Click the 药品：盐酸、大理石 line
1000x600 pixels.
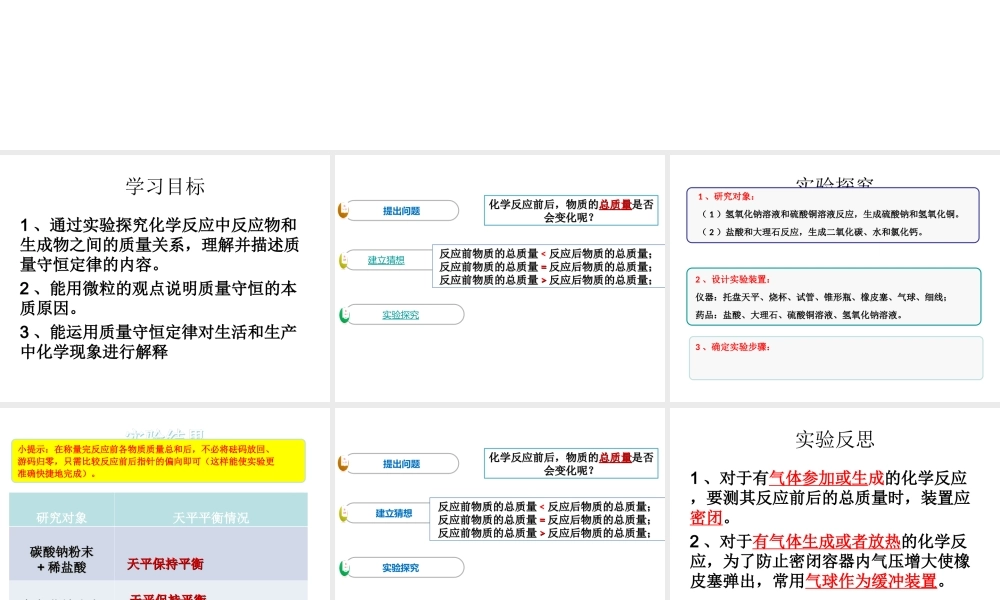[799, 315]
